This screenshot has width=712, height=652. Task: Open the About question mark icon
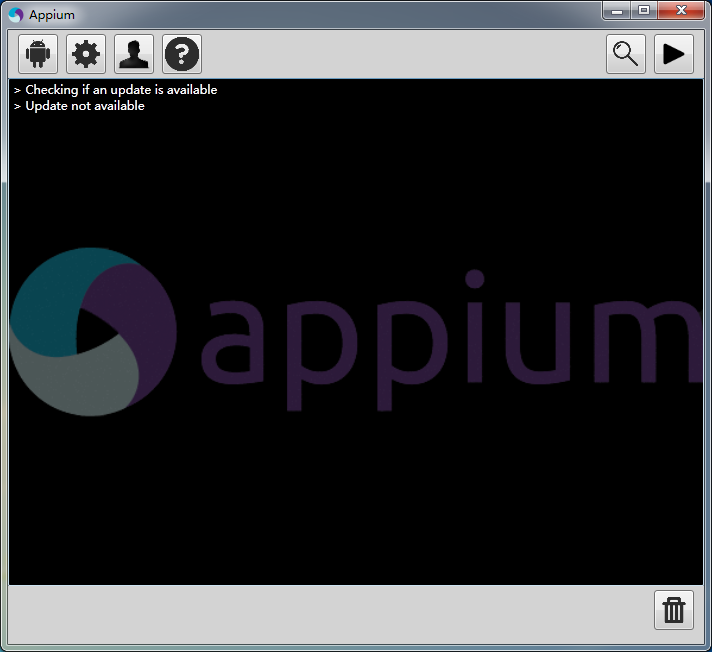coord(182,54)
